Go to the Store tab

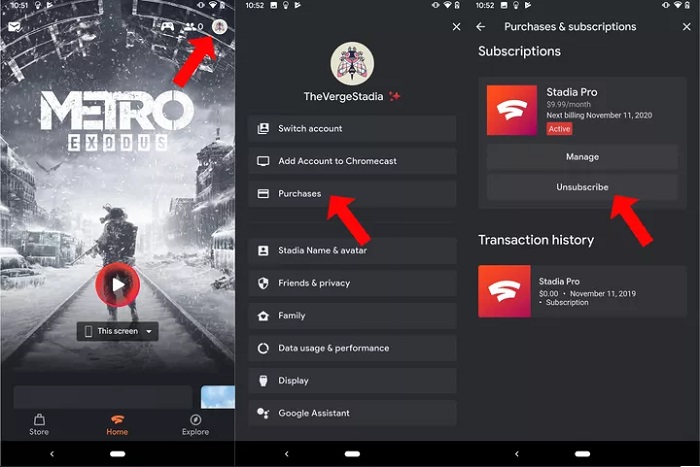pyautogui.click(x=39, y=425)
